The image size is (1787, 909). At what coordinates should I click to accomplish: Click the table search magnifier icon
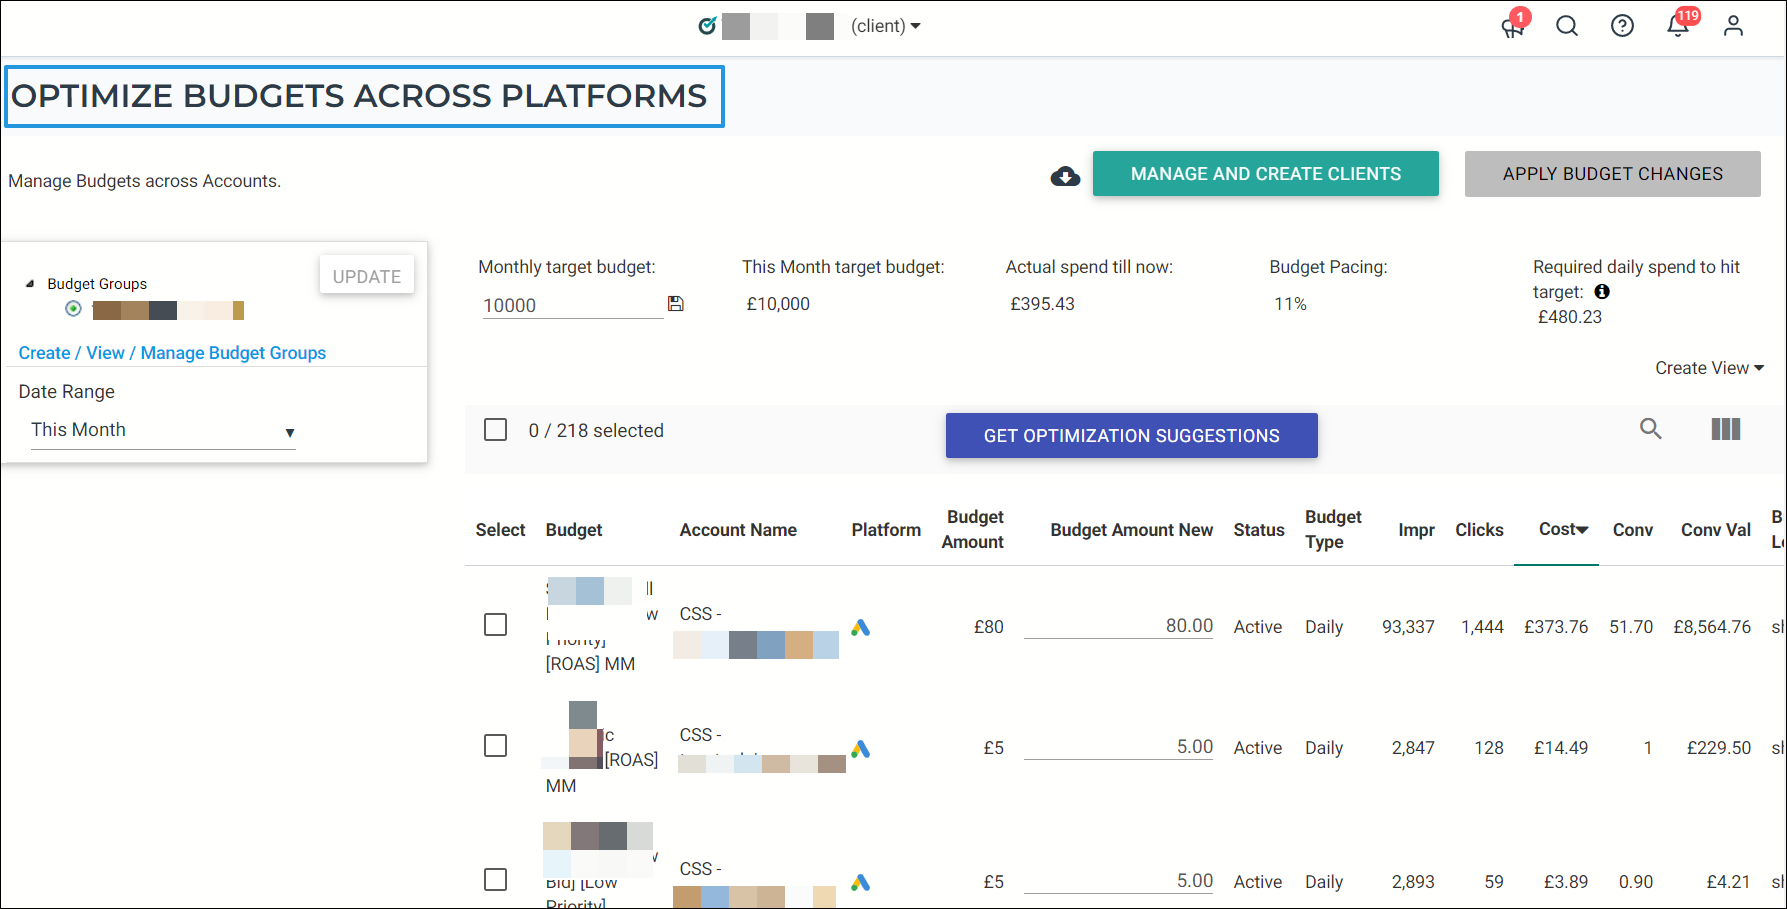click(1650, 429)
